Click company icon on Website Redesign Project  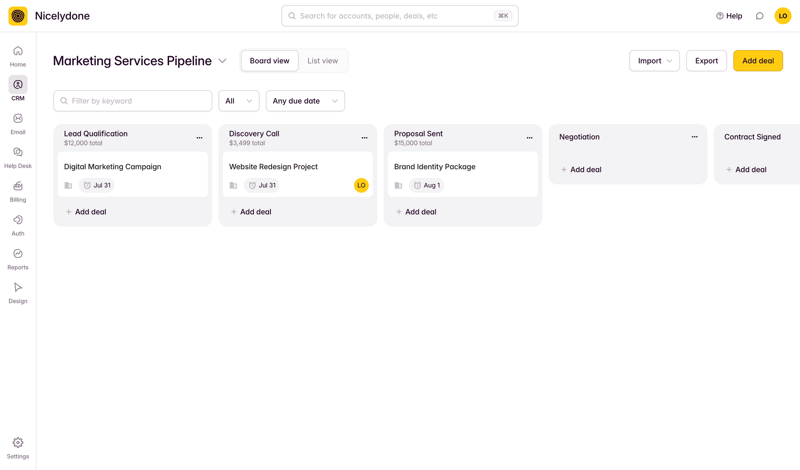point(233,185)
